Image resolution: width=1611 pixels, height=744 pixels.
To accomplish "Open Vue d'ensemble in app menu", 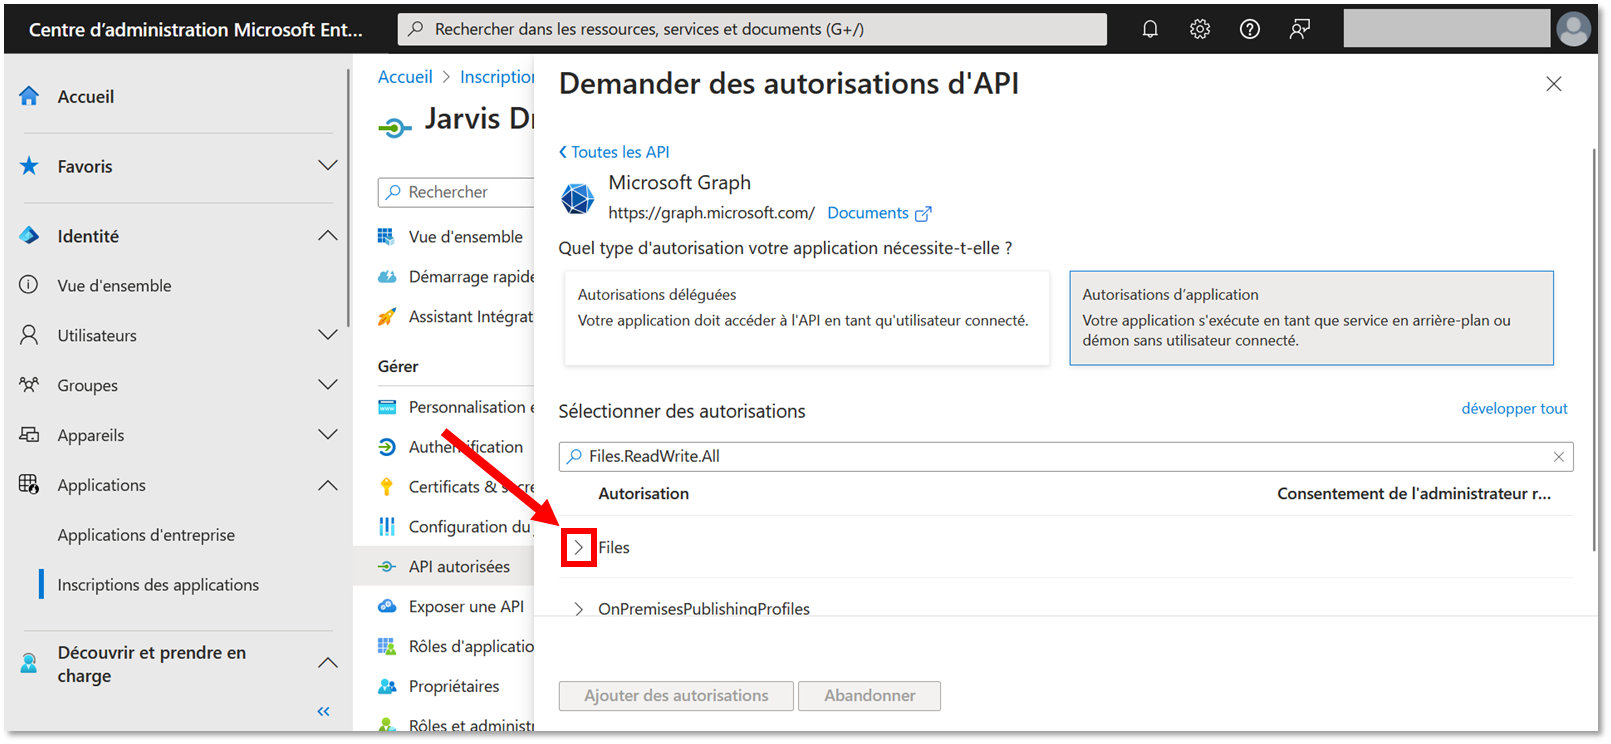I will pos(465,237).
